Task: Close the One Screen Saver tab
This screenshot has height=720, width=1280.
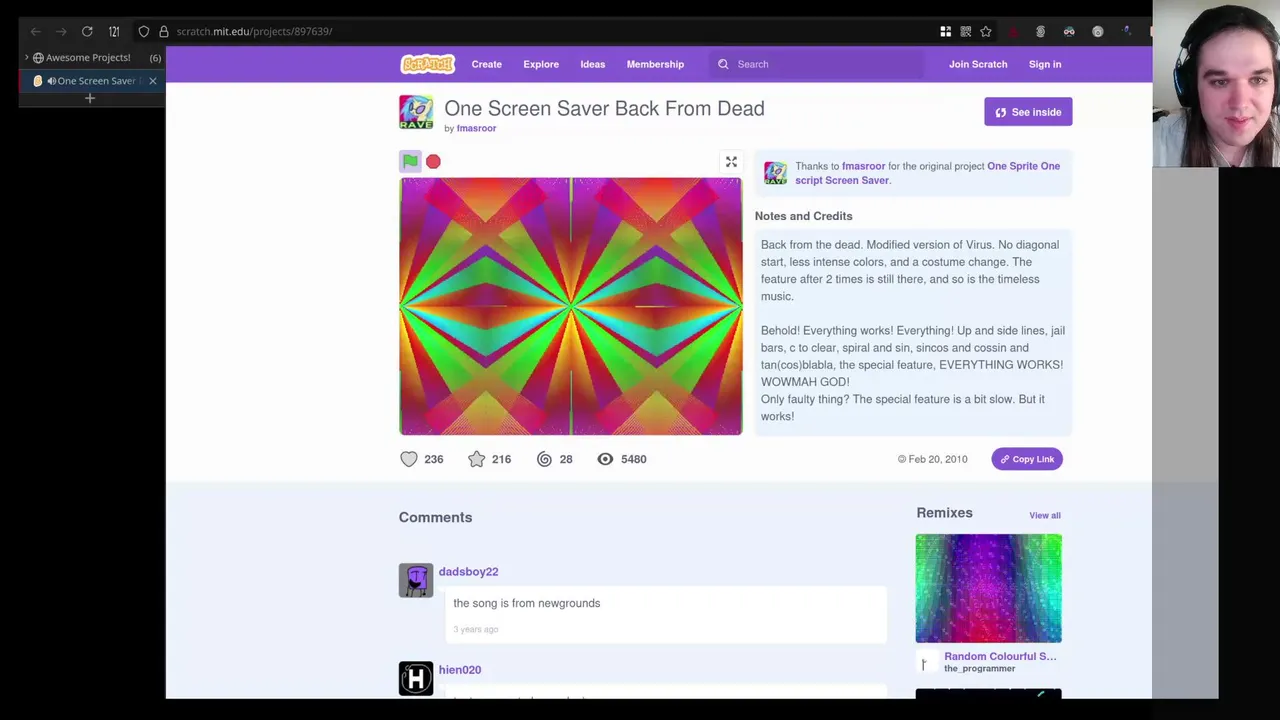Action: 152,80
